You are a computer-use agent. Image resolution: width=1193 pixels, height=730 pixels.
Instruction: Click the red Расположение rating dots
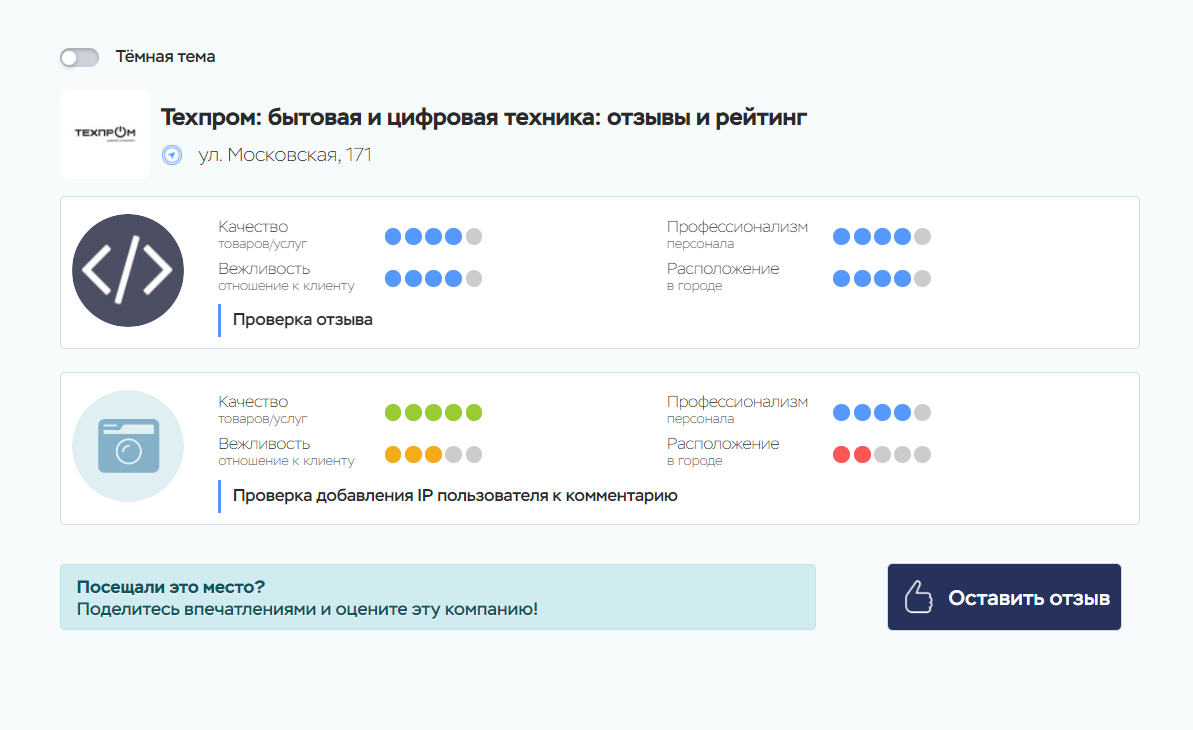881,454
